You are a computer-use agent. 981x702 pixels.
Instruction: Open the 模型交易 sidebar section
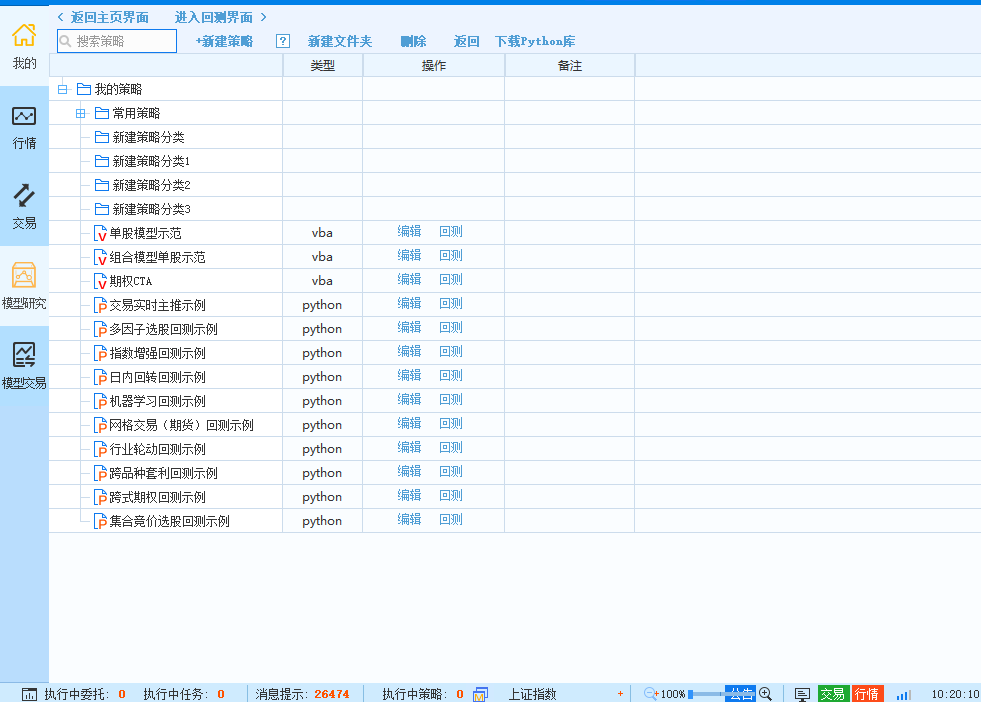24,366
